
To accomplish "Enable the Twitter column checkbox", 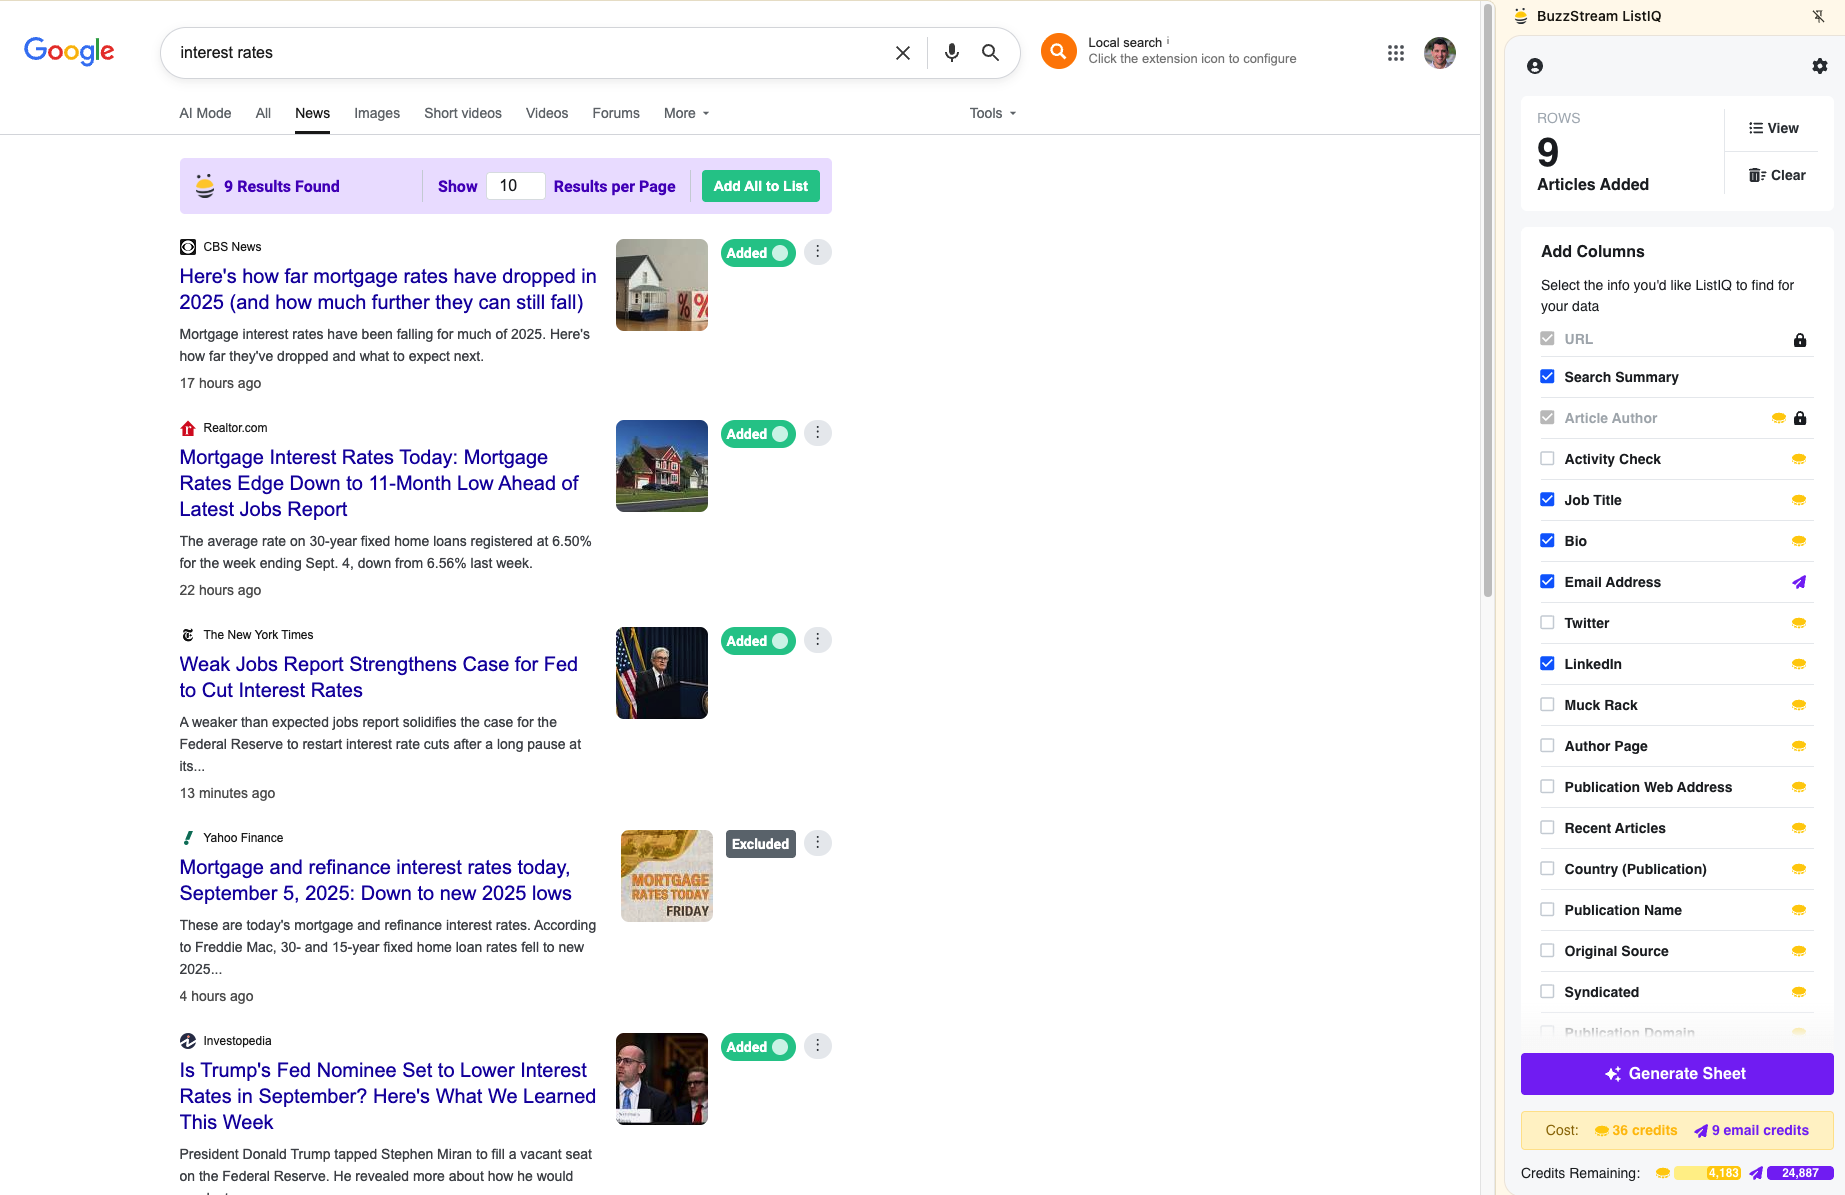I will point(1547,623).
